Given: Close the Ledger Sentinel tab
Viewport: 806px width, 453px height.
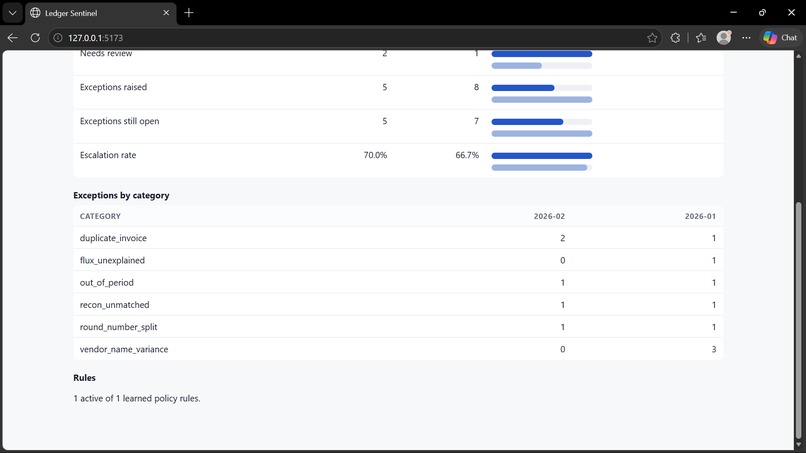Looking at the screenshot, I should click(x=166, y=13).
